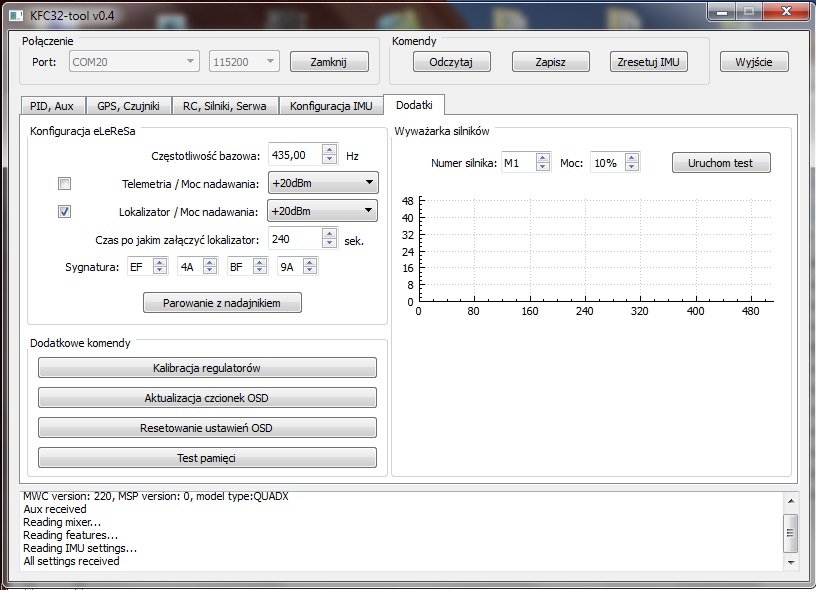Click the base frequency input field
The image size is (816, 590).
[294, 155]
